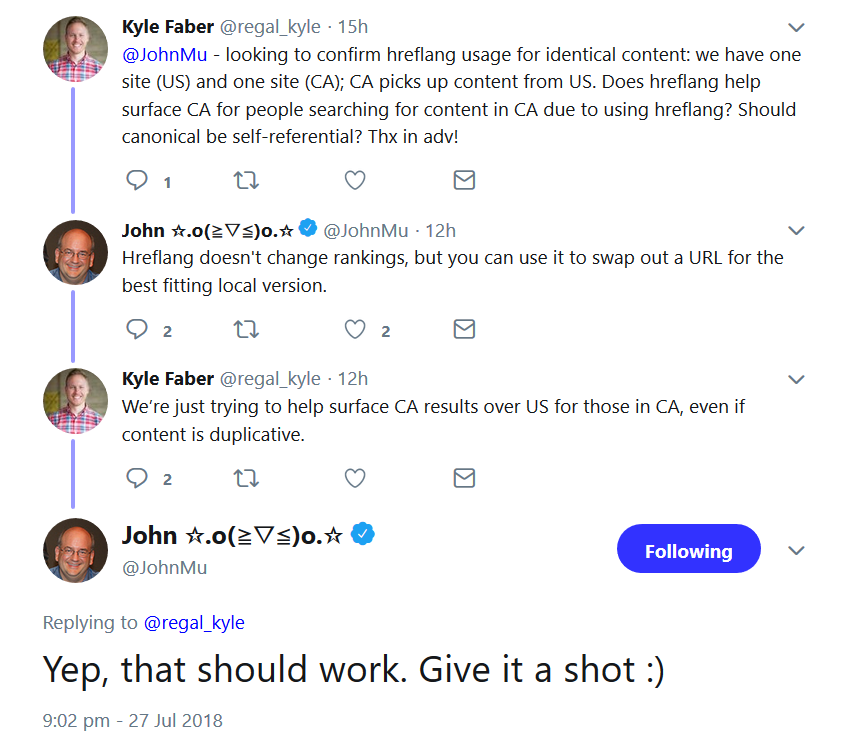
Task: Retweet John's 'Hreflang doesn't change rankings' tweet
Action: point(245,329)
